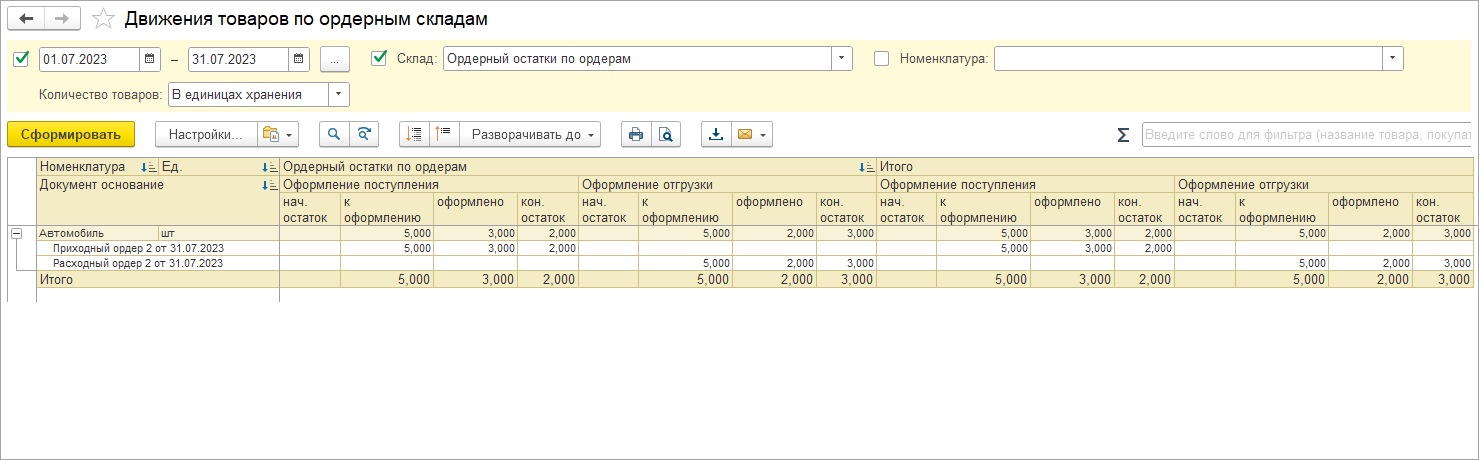The height and width of the screenshot is (460, 1479).
Task: Sort by Документ основание sort icon
Action: pos(270,185)
